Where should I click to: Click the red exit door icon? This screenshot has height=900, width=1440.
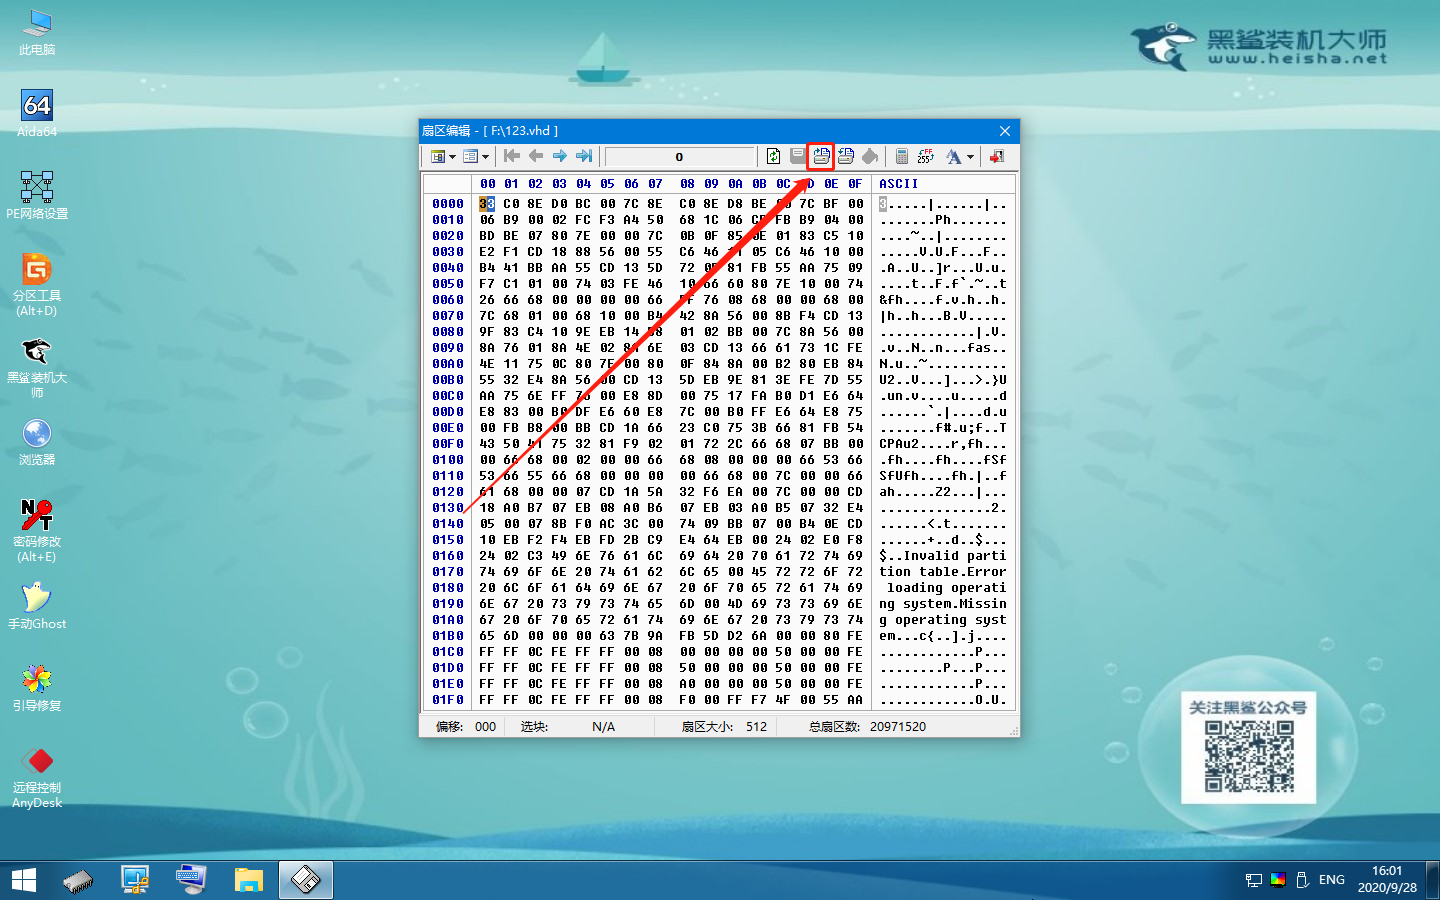997,156
